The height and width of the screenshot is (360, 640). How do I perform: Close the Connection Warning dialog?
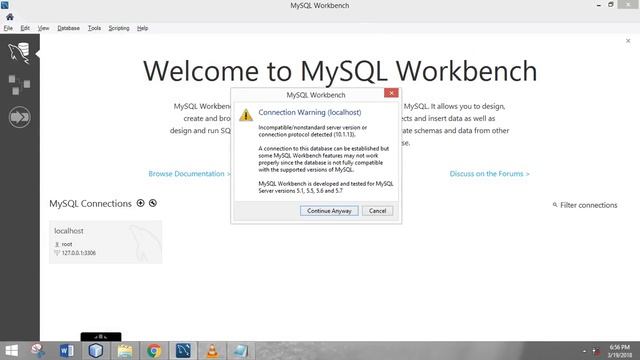(391, 93)
